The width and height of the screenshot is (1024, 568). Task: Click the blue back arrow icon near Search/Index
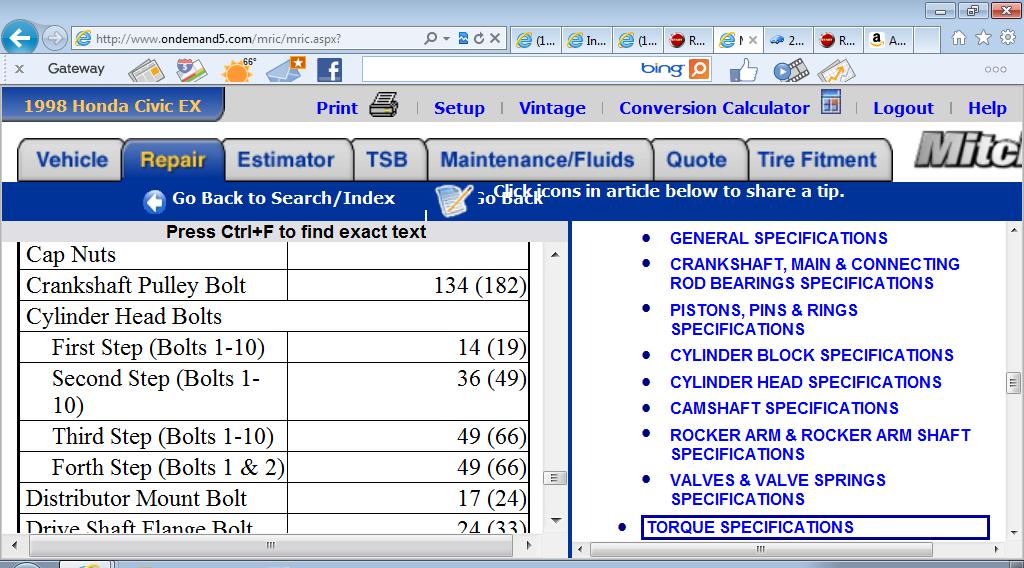click(x=154, y=200)
